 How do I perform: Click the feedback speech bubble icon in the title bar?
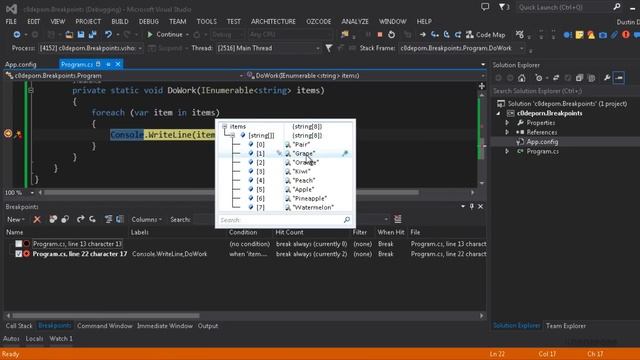pyautogui.click(x=485, y=7)
